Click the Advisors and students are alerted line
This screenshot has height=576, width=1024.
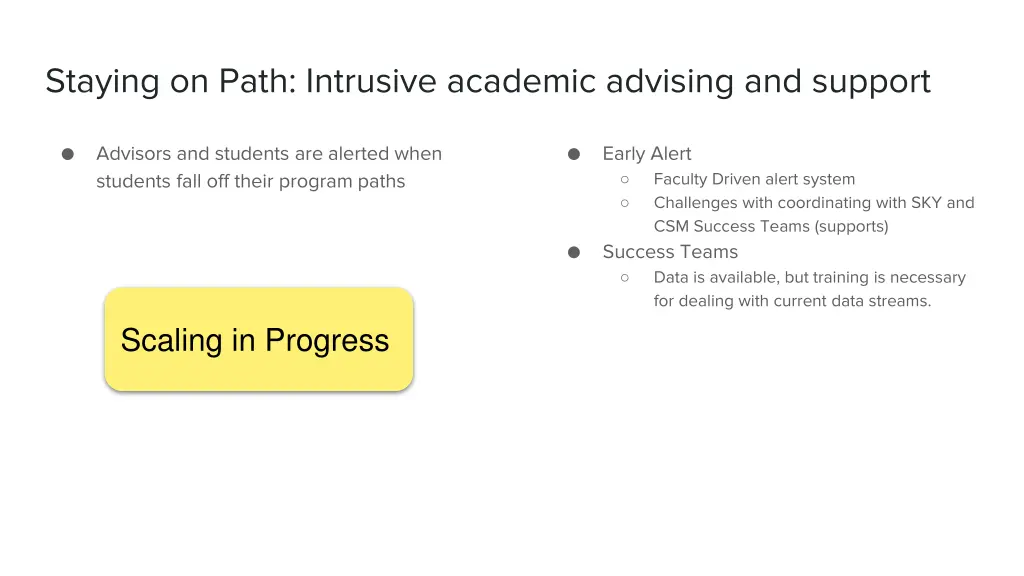269,154
